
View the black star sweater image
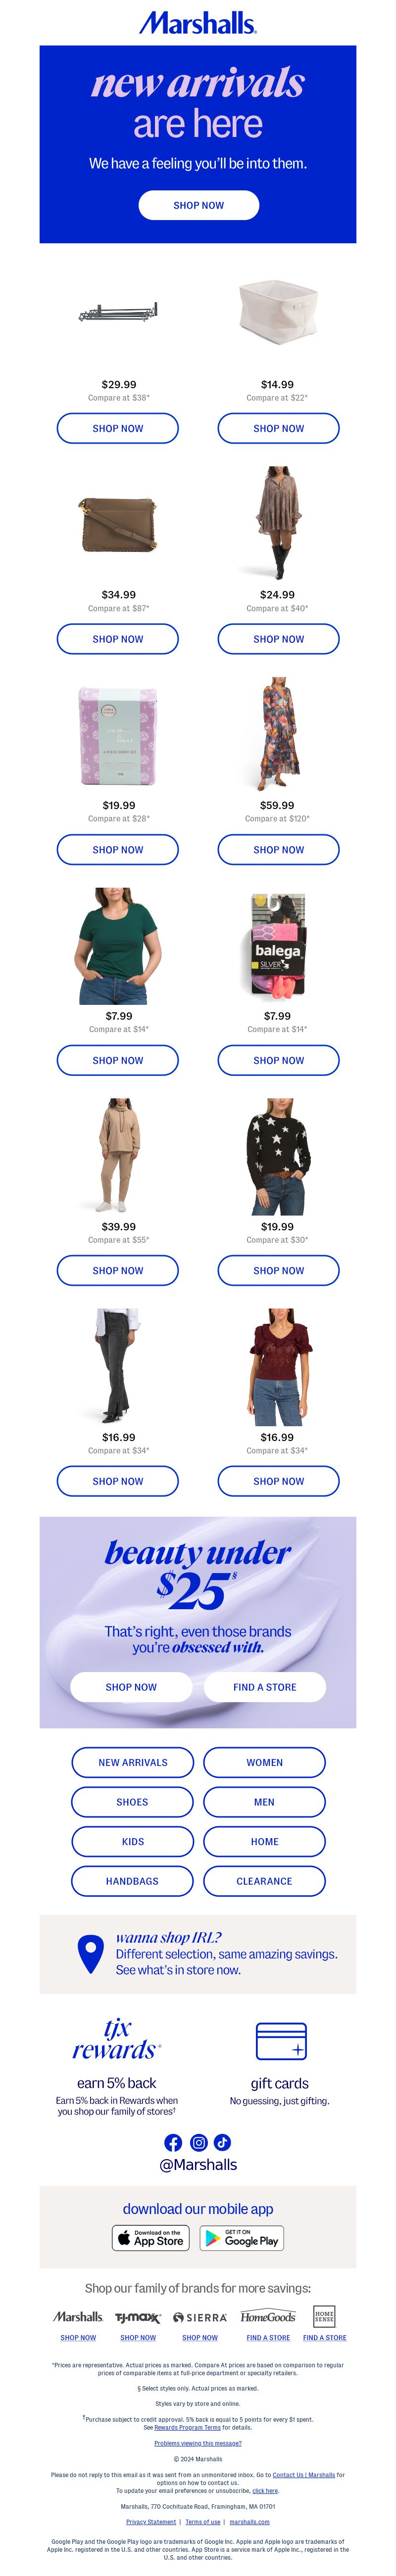pyautogui.click(x=278, y=1157)
